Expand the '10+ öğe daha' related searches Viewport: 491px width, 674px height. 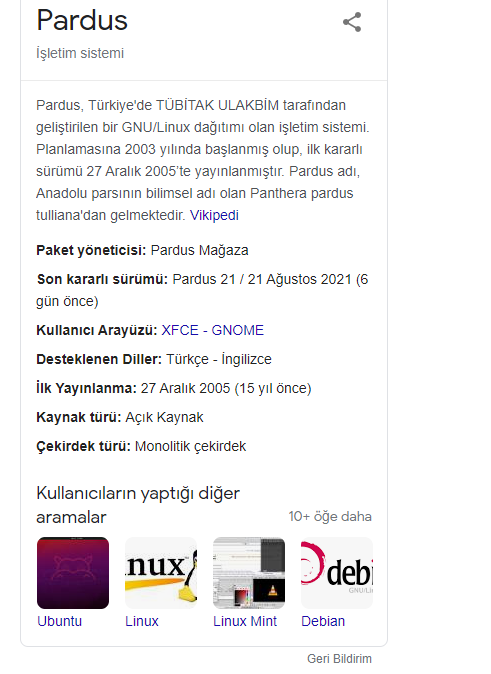point(330,516)
